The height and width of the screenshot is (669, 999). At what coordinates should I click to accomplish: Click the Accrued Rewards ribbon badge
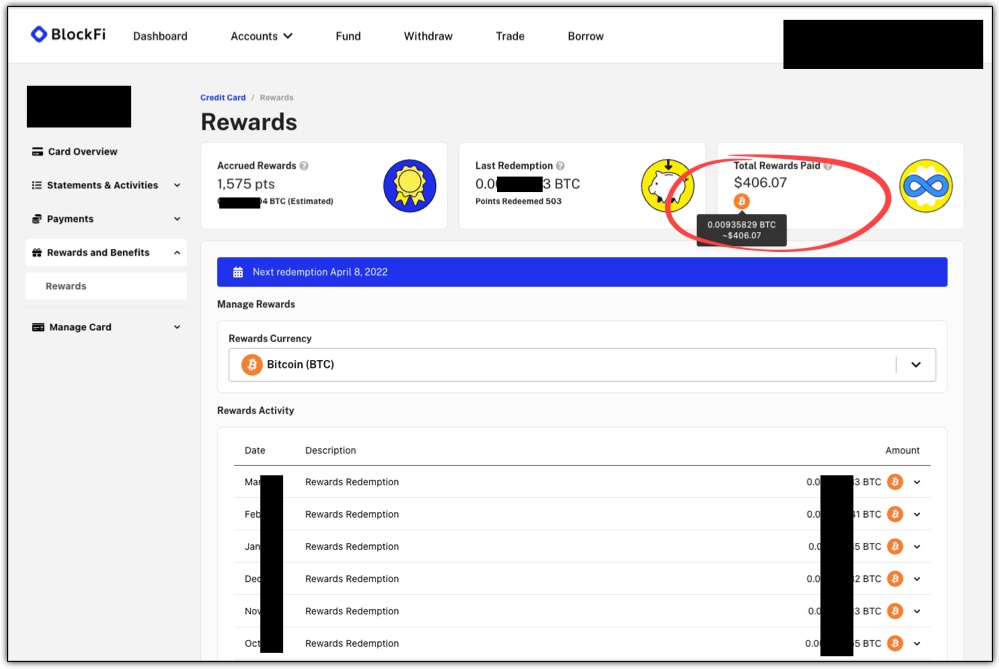(410, 185)
